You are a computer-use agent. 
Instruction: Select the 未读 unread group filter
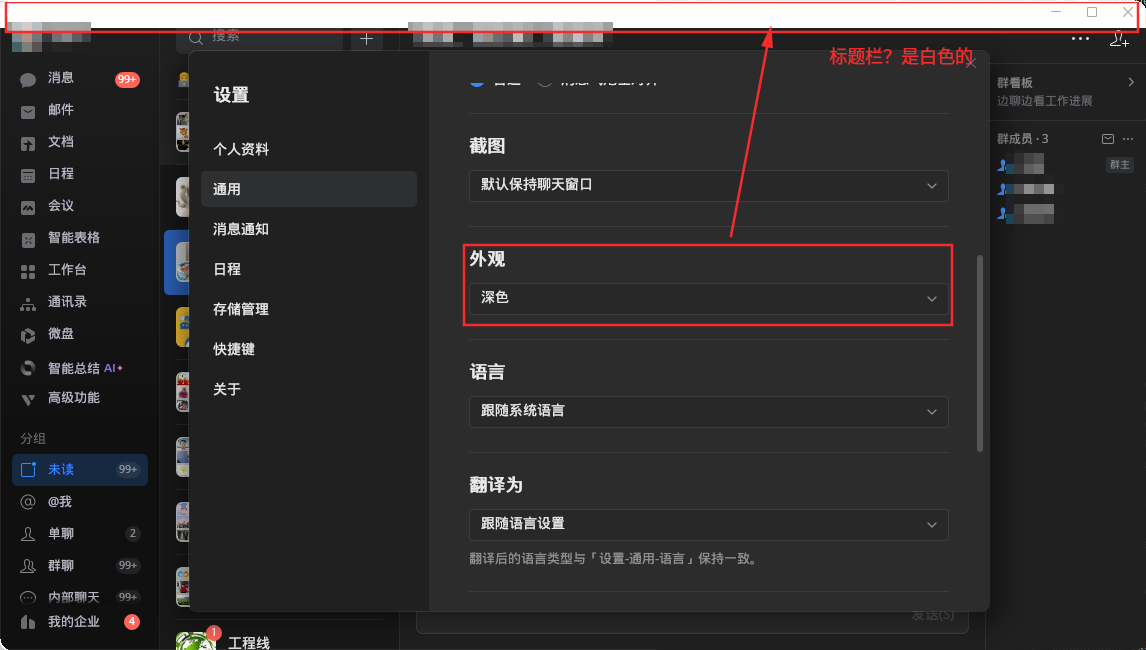tap(80, 469)
